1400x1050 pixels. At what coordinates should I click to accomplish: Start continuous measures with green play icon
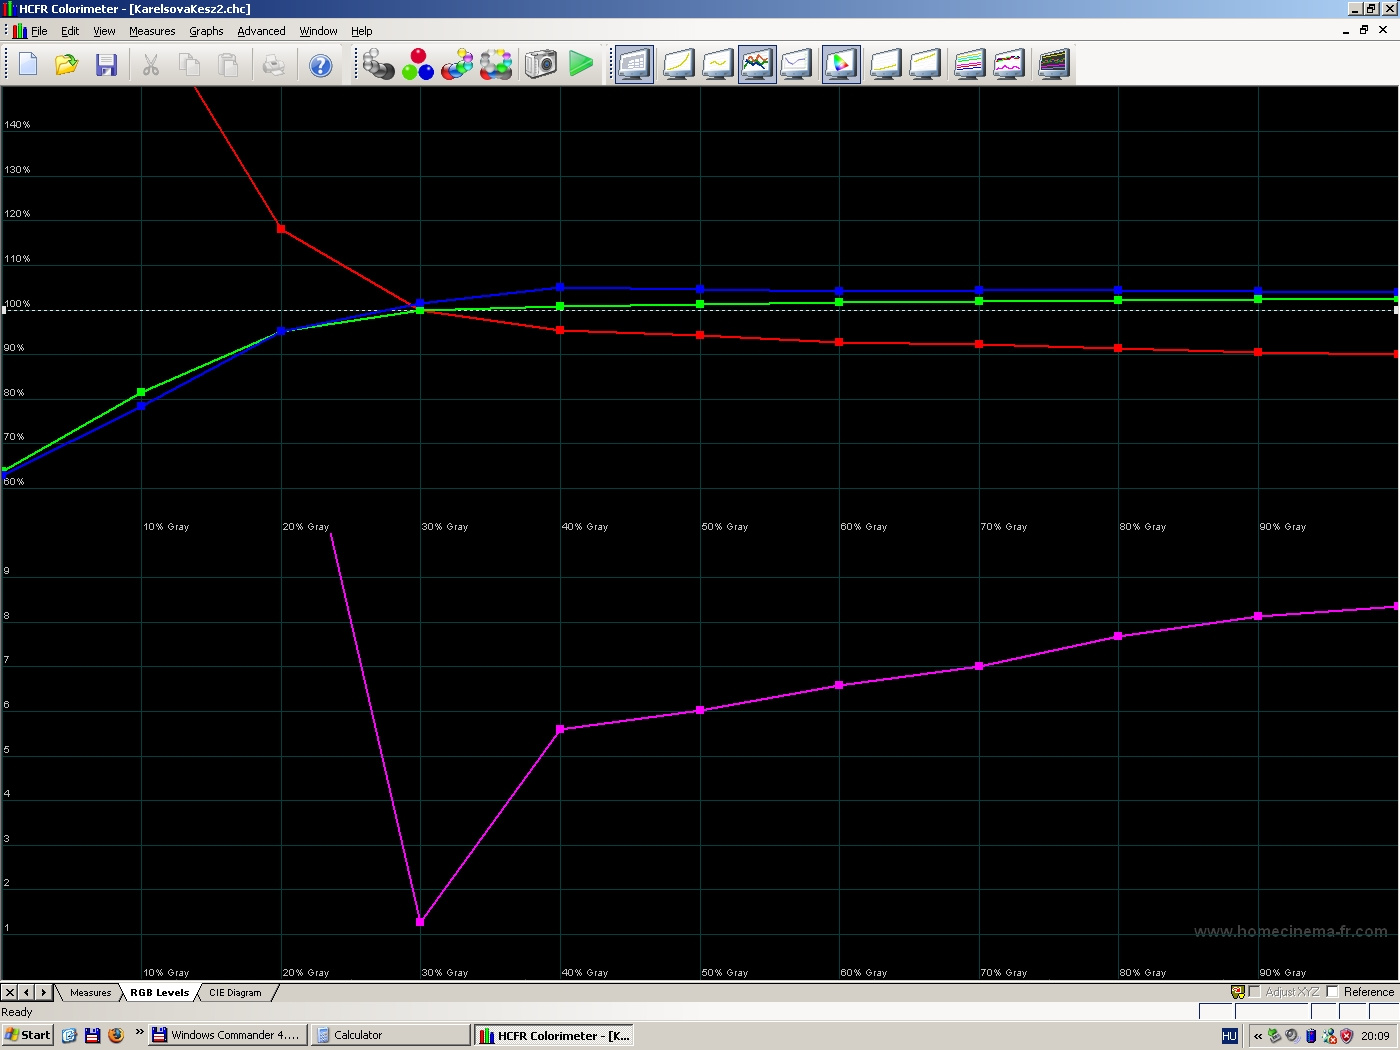point(581,65)
